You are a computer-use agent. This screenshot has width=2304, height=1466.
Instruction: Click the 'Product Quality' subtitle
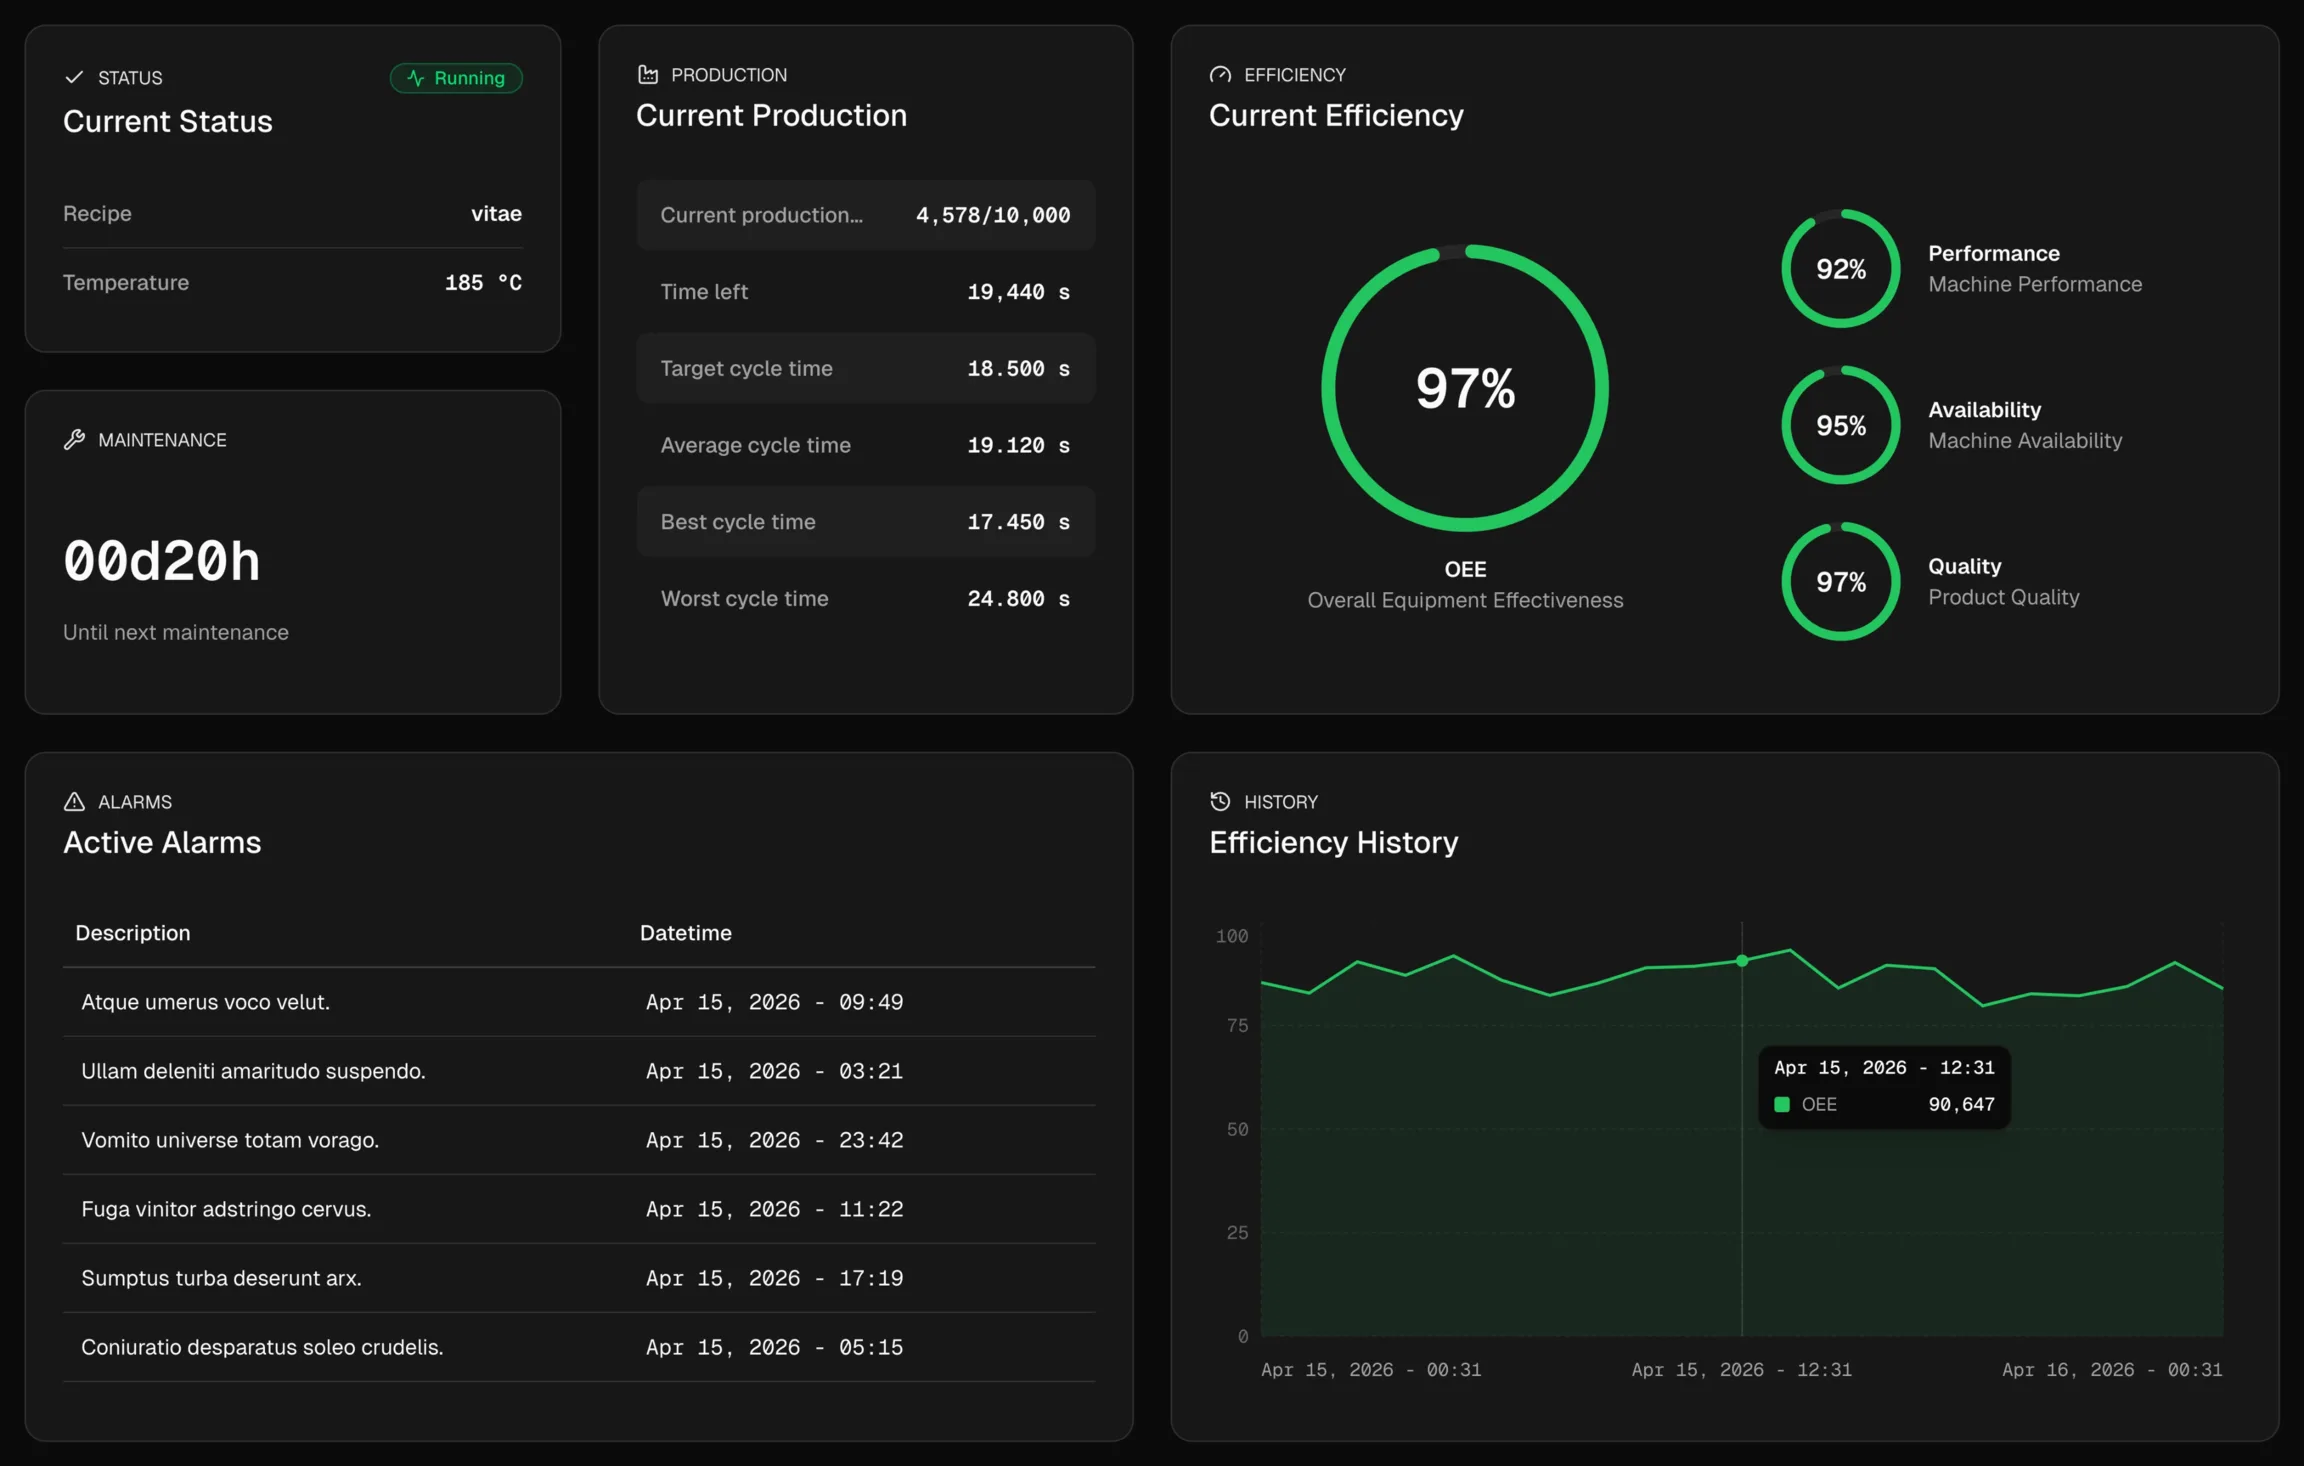2004,597
